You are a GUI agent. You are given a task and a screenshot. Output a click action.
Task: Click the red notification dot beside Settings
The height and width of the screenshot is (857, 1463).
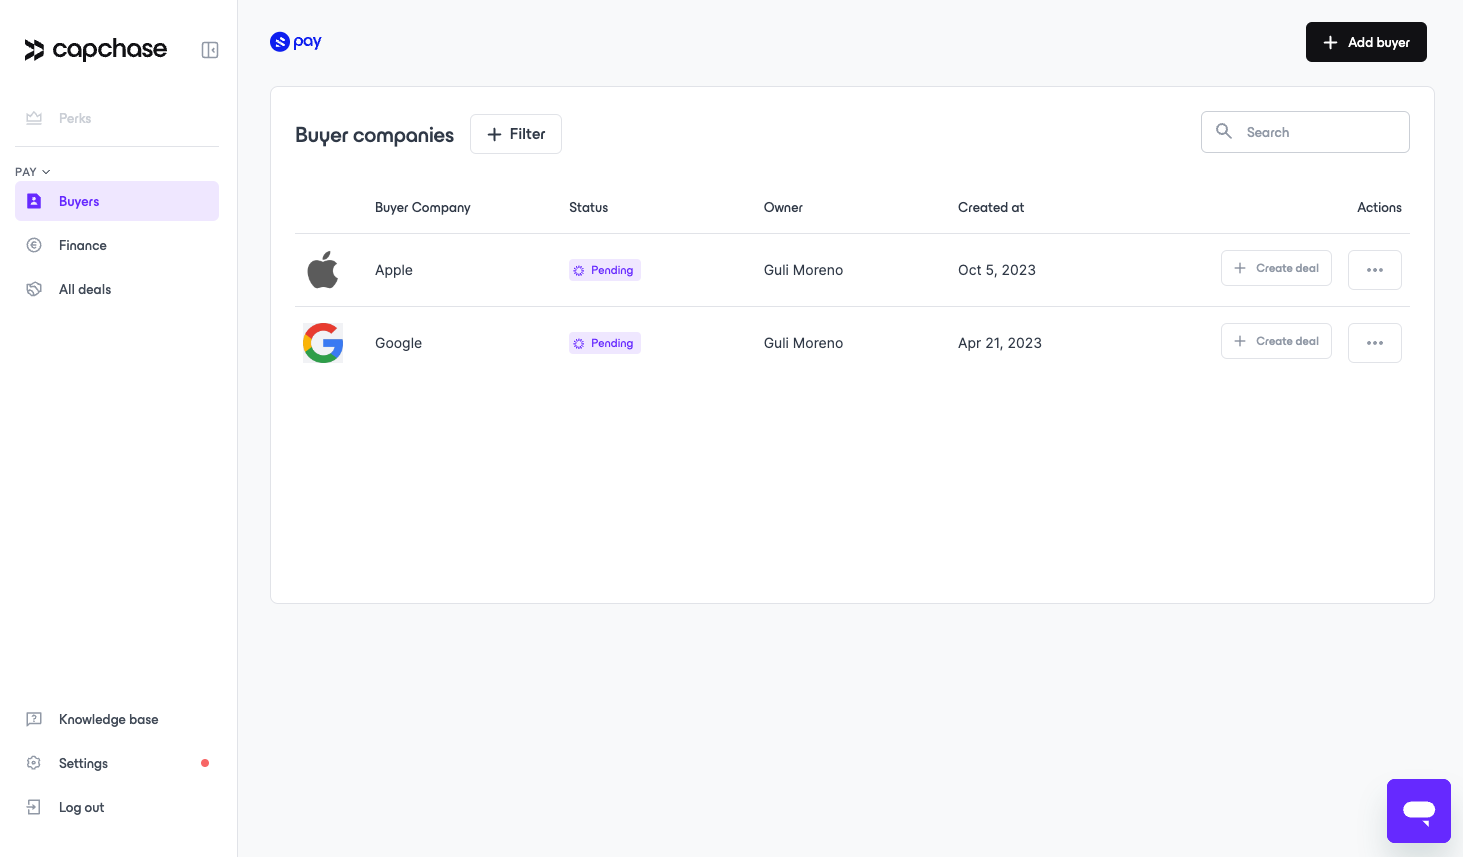click(x=205, y=763)
